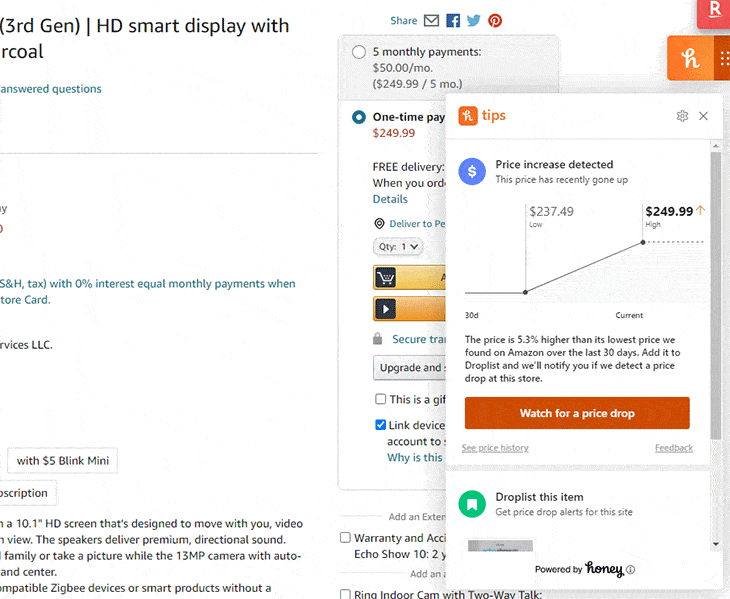Click Deliver to location link
Viewport: 730px width, 599px height.
point(417,224)
